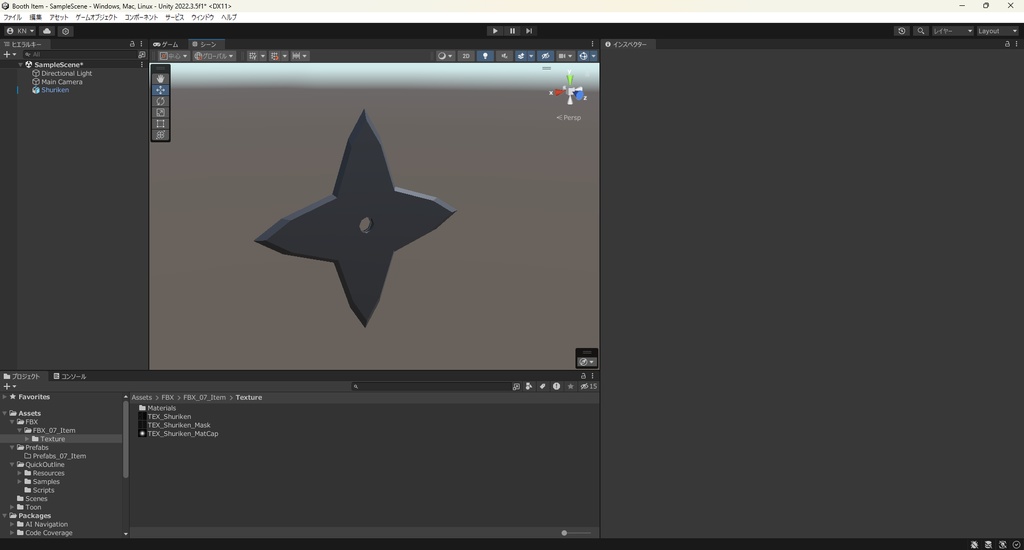Toggle hidden packages count 15
1024x550 pixels.
coord(588,386)
